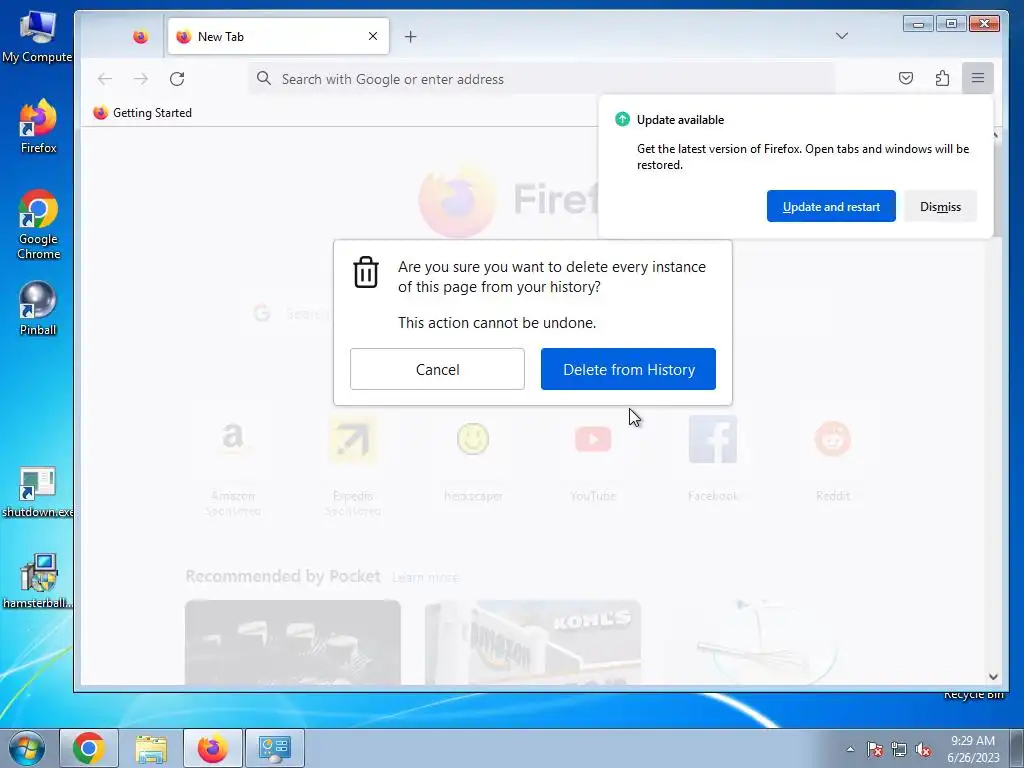Go back one page

104,79
